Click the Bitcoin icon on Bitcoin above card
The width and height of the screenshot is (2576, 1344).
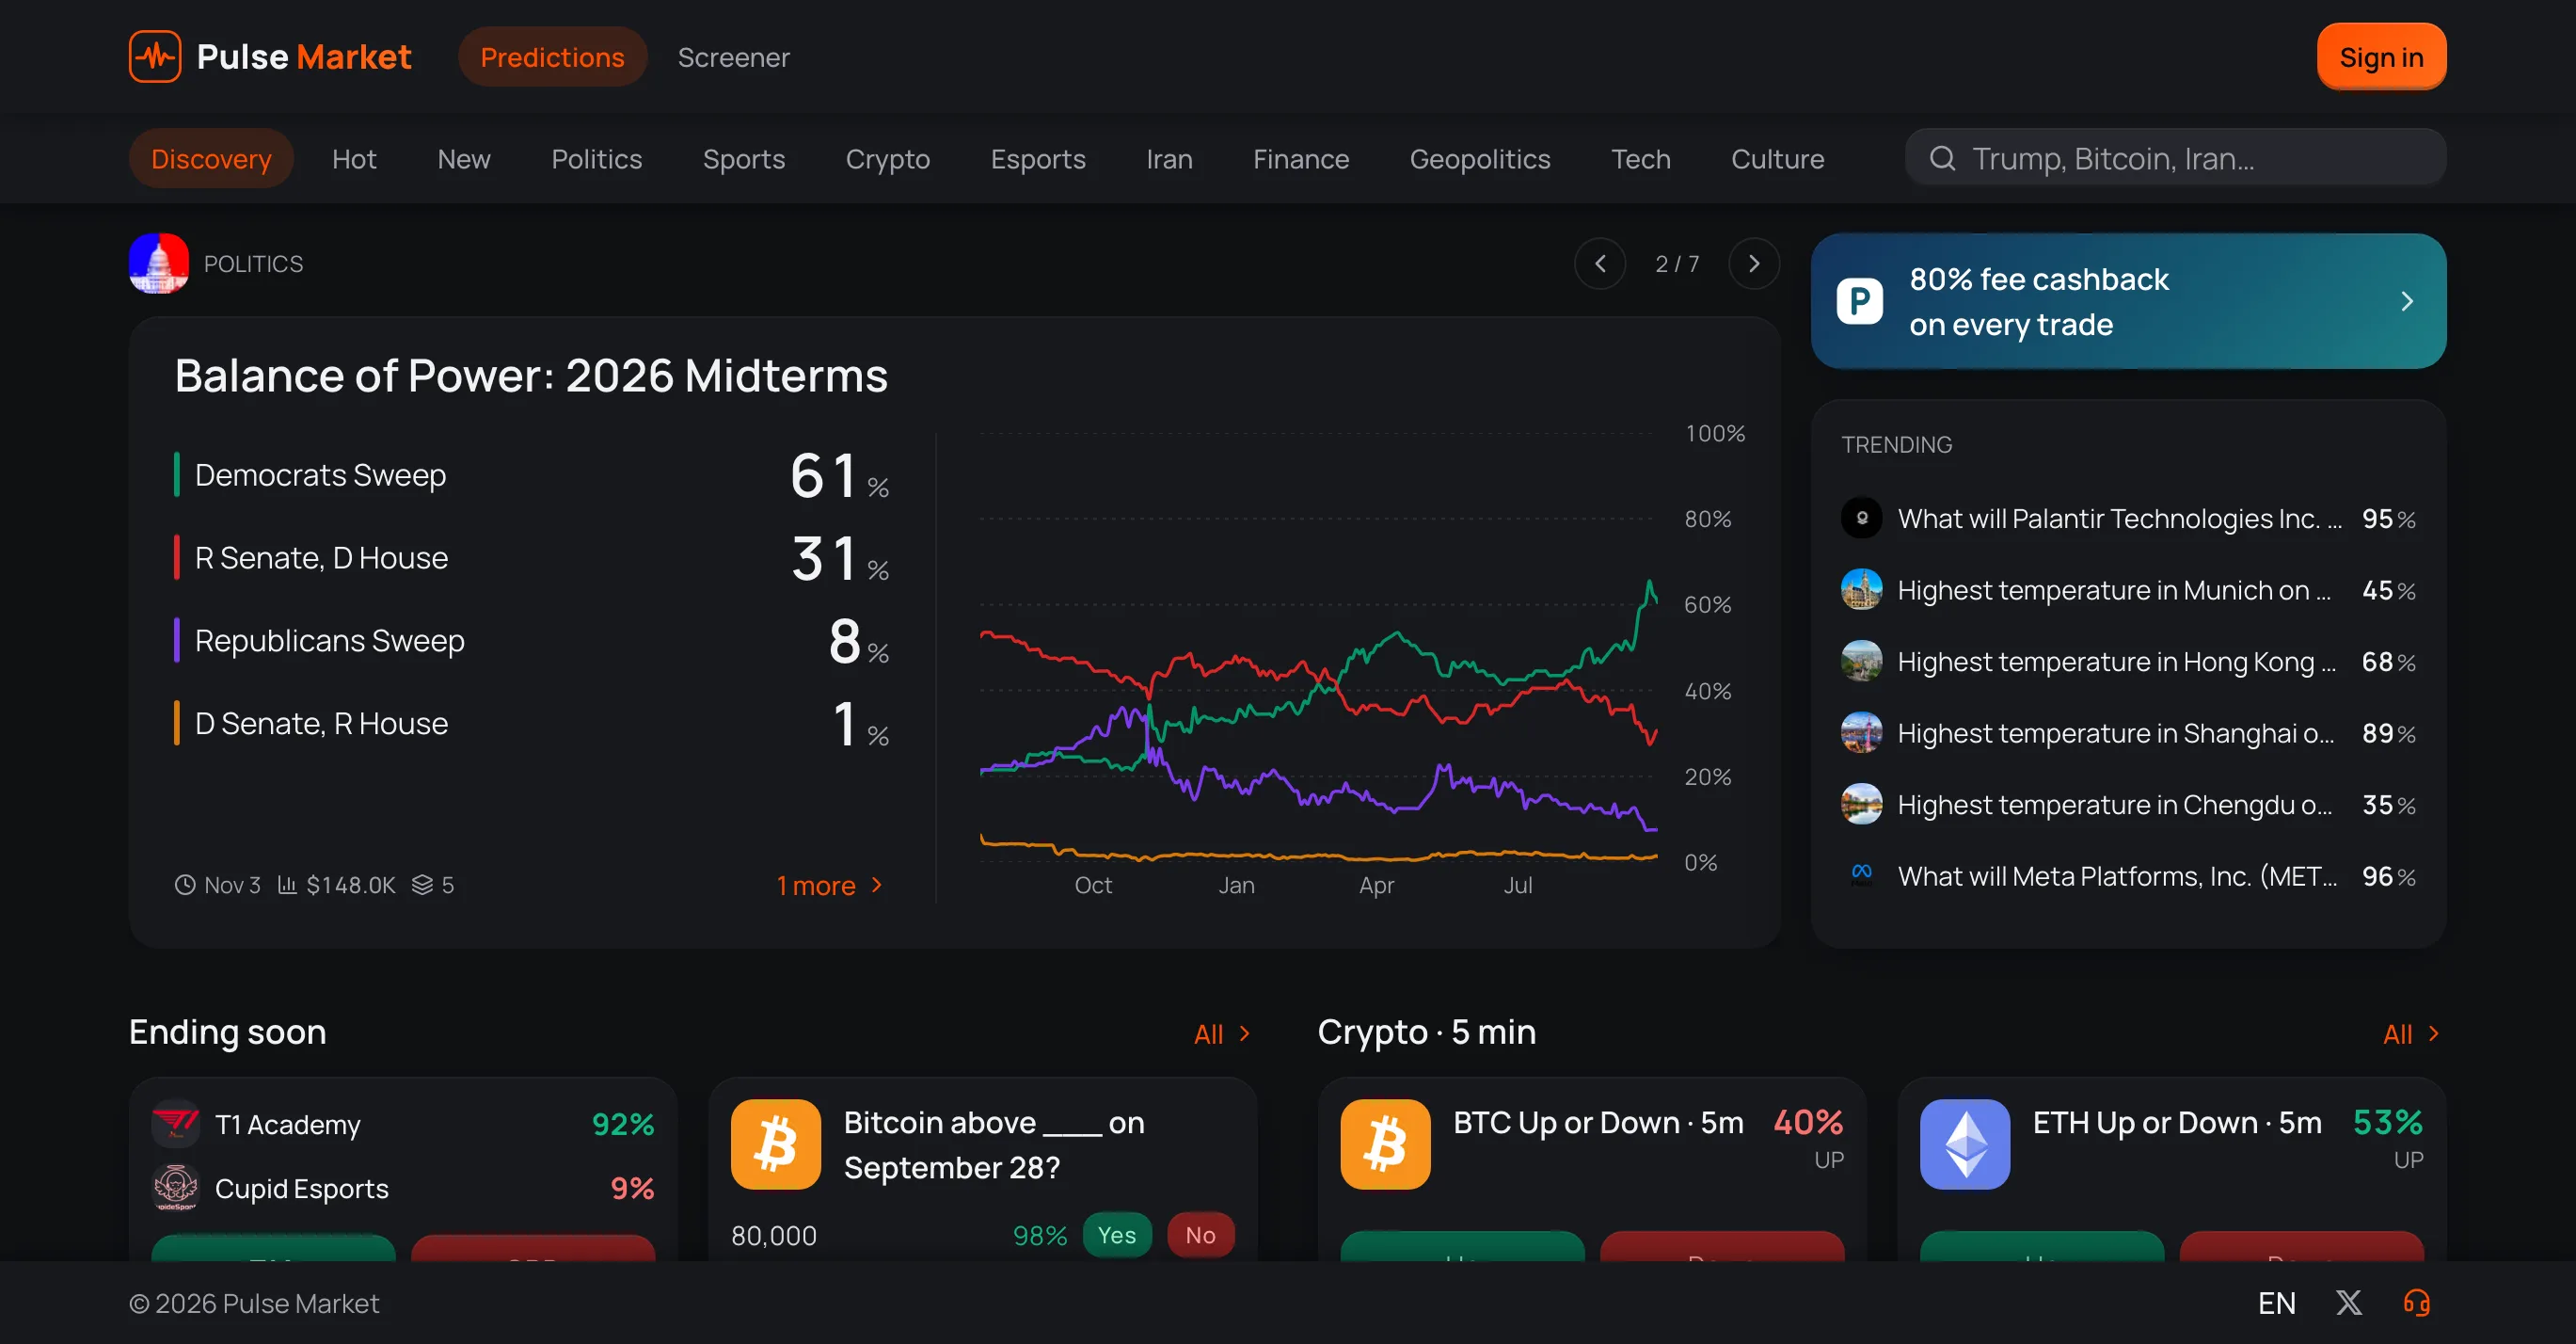tap(776, 1144)
